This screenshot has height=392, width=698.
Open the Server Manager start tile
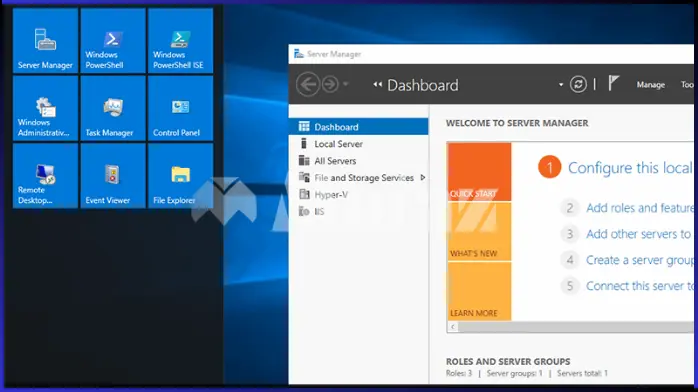click(x=45, y=40)
